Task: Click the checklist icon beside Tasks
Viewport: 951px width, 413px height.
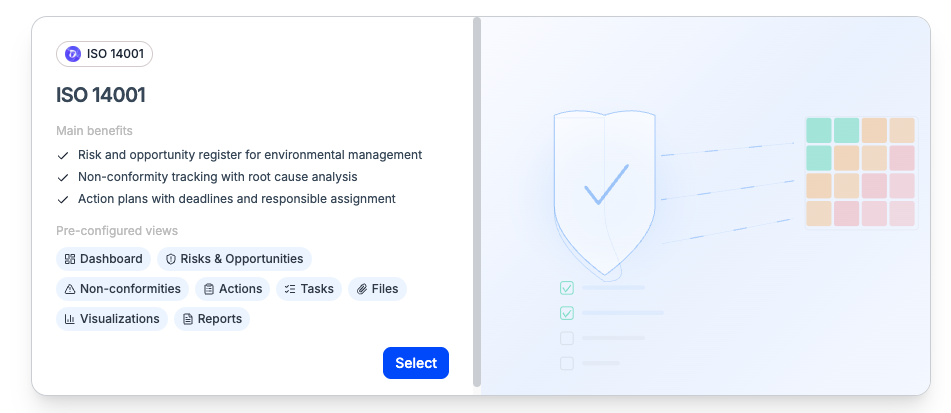Action: click(290, 289)
